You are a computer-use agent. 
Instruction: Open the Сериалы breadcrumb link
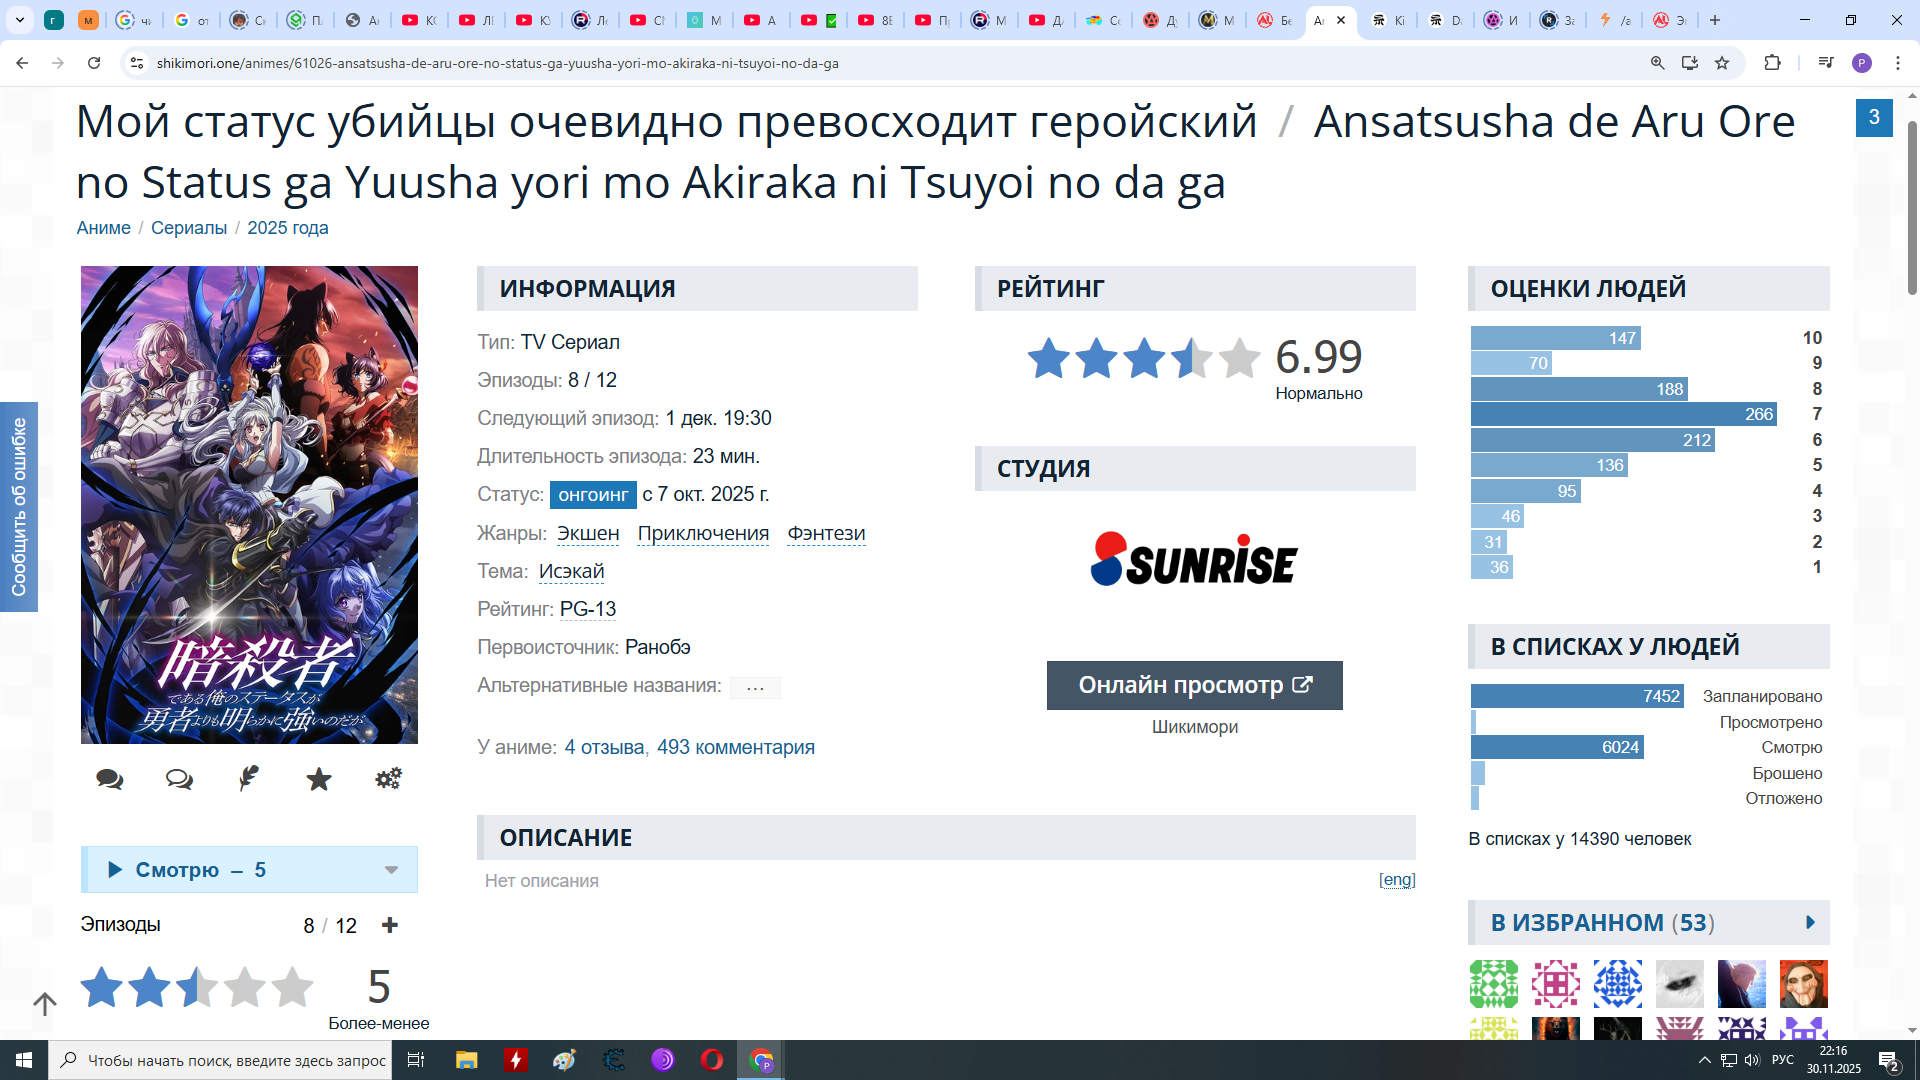(189, 228)
